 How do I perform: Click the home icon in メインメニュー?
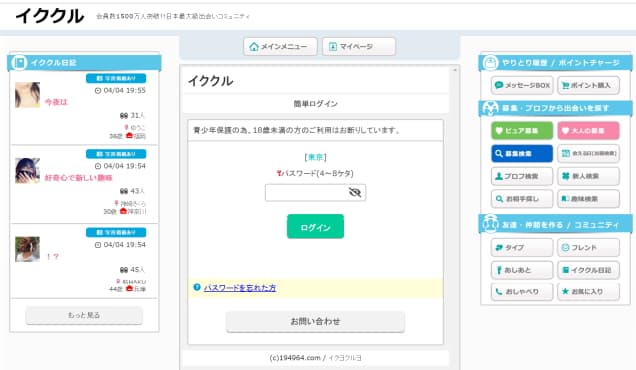[254, 47]
